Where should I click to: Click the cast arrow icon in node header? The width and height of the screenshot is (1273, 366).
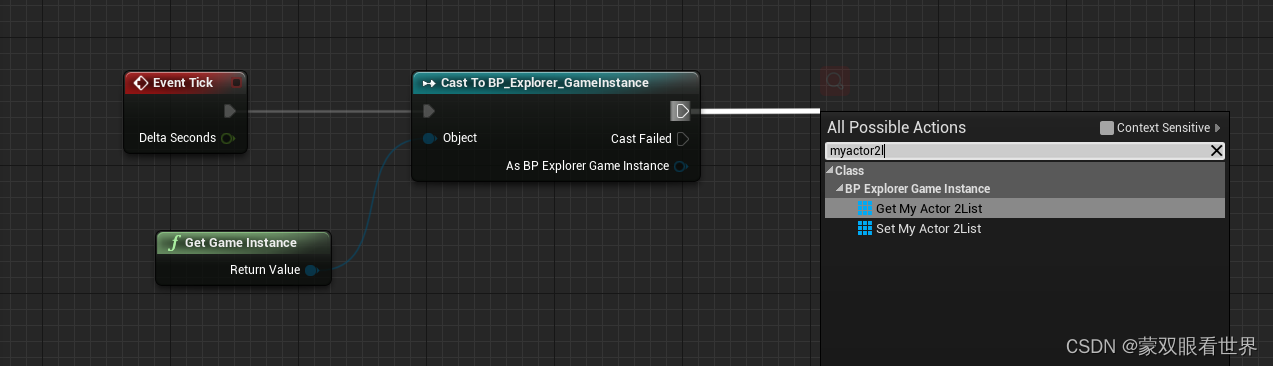point(429,83)
